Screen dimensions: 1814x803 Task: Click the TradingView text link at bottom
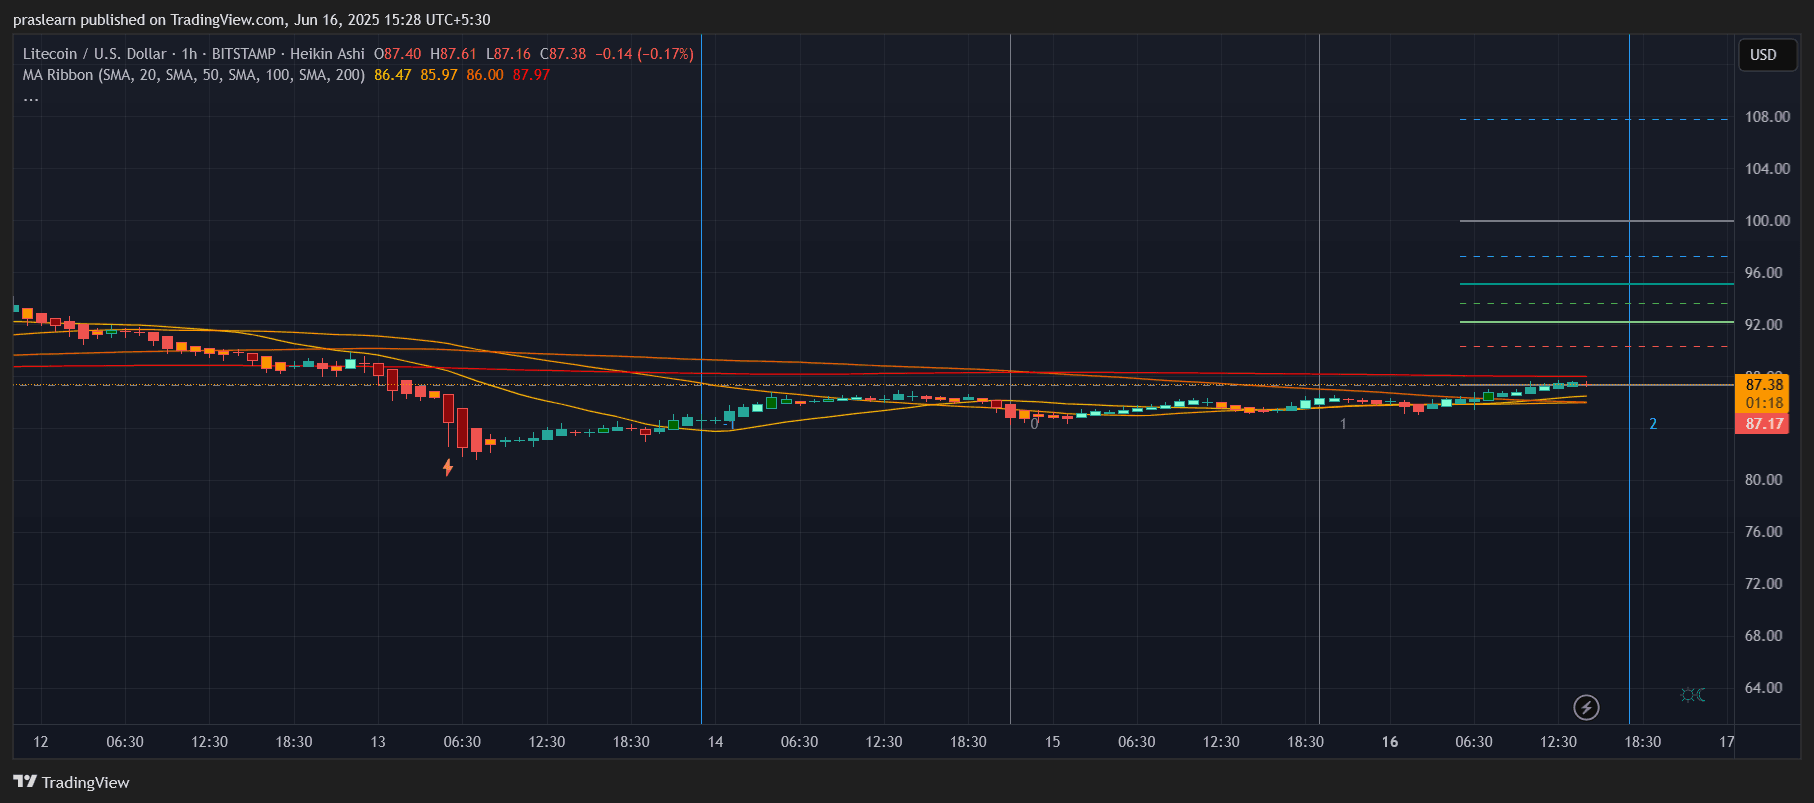click(85, 782)
